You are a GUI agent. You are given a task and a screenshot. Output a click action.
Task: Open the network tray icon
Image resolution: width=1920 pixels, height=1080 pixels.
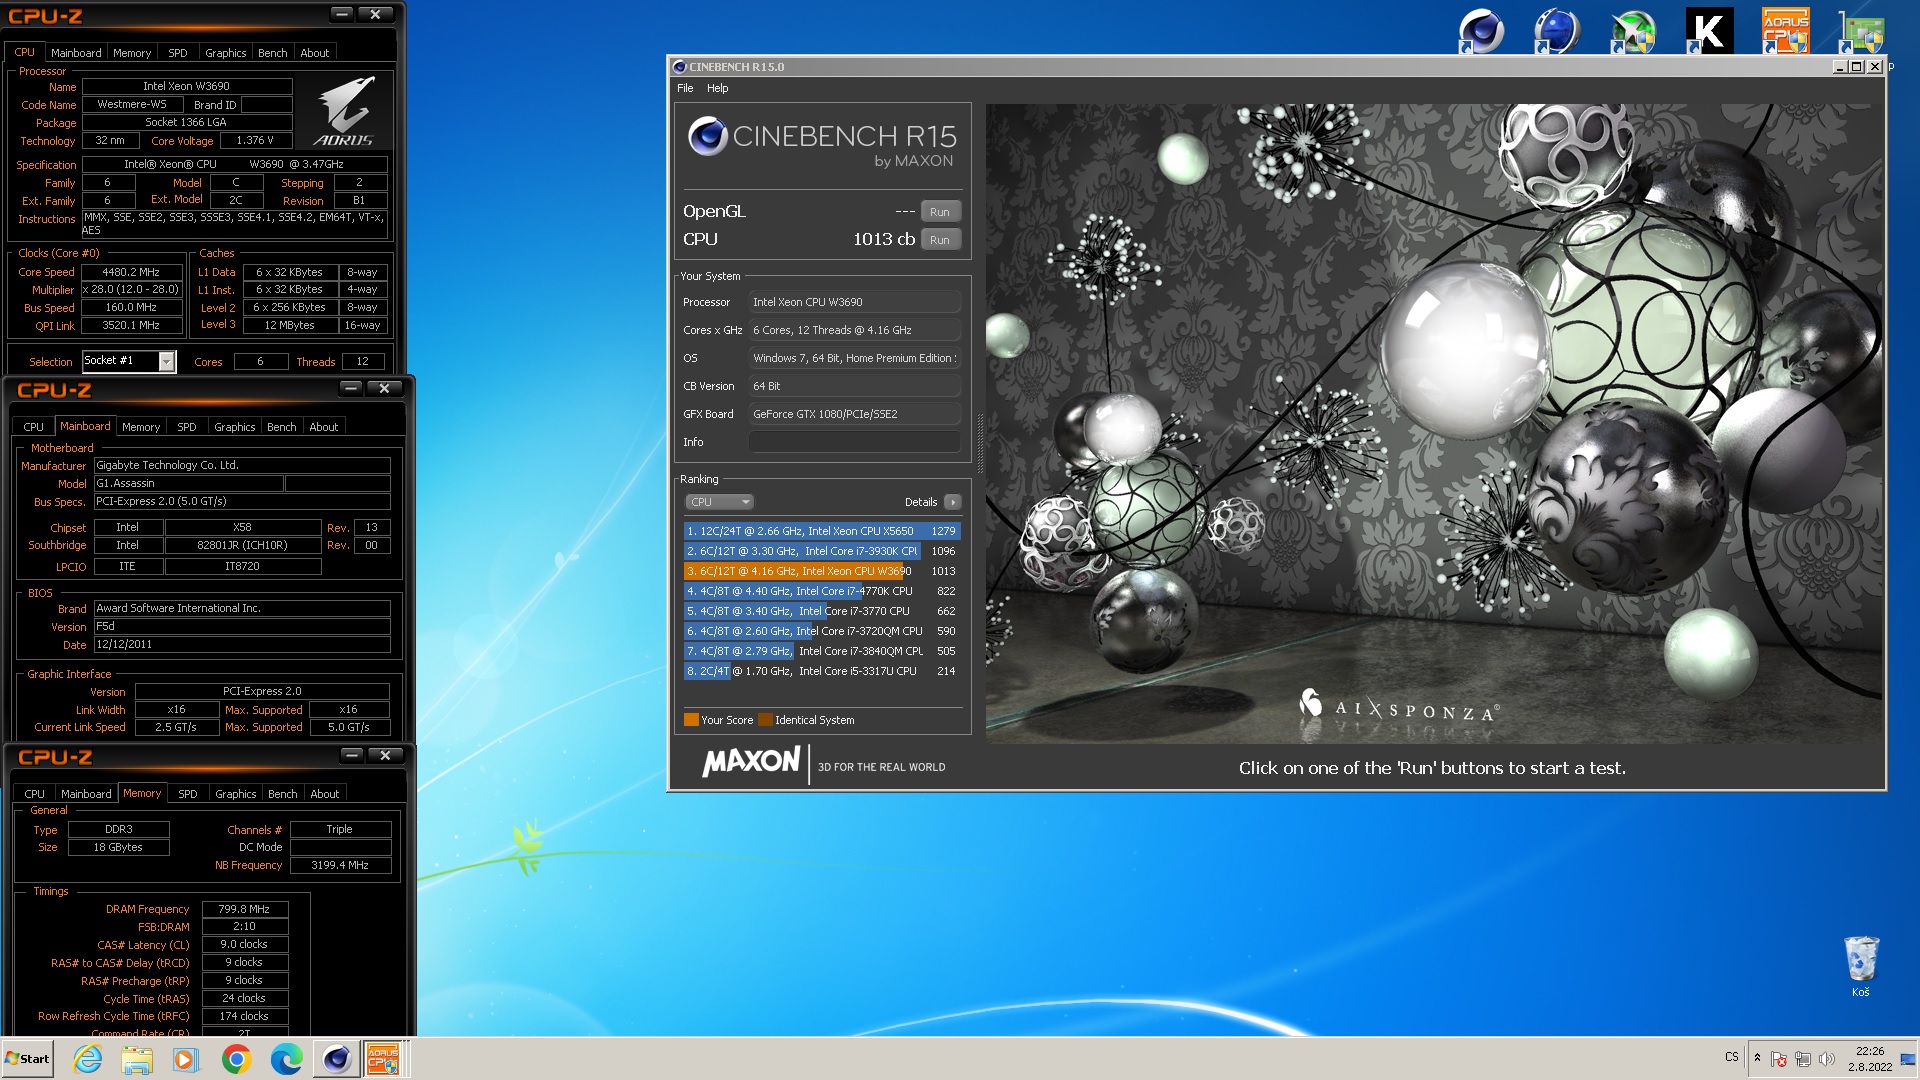point(1803,1059)
